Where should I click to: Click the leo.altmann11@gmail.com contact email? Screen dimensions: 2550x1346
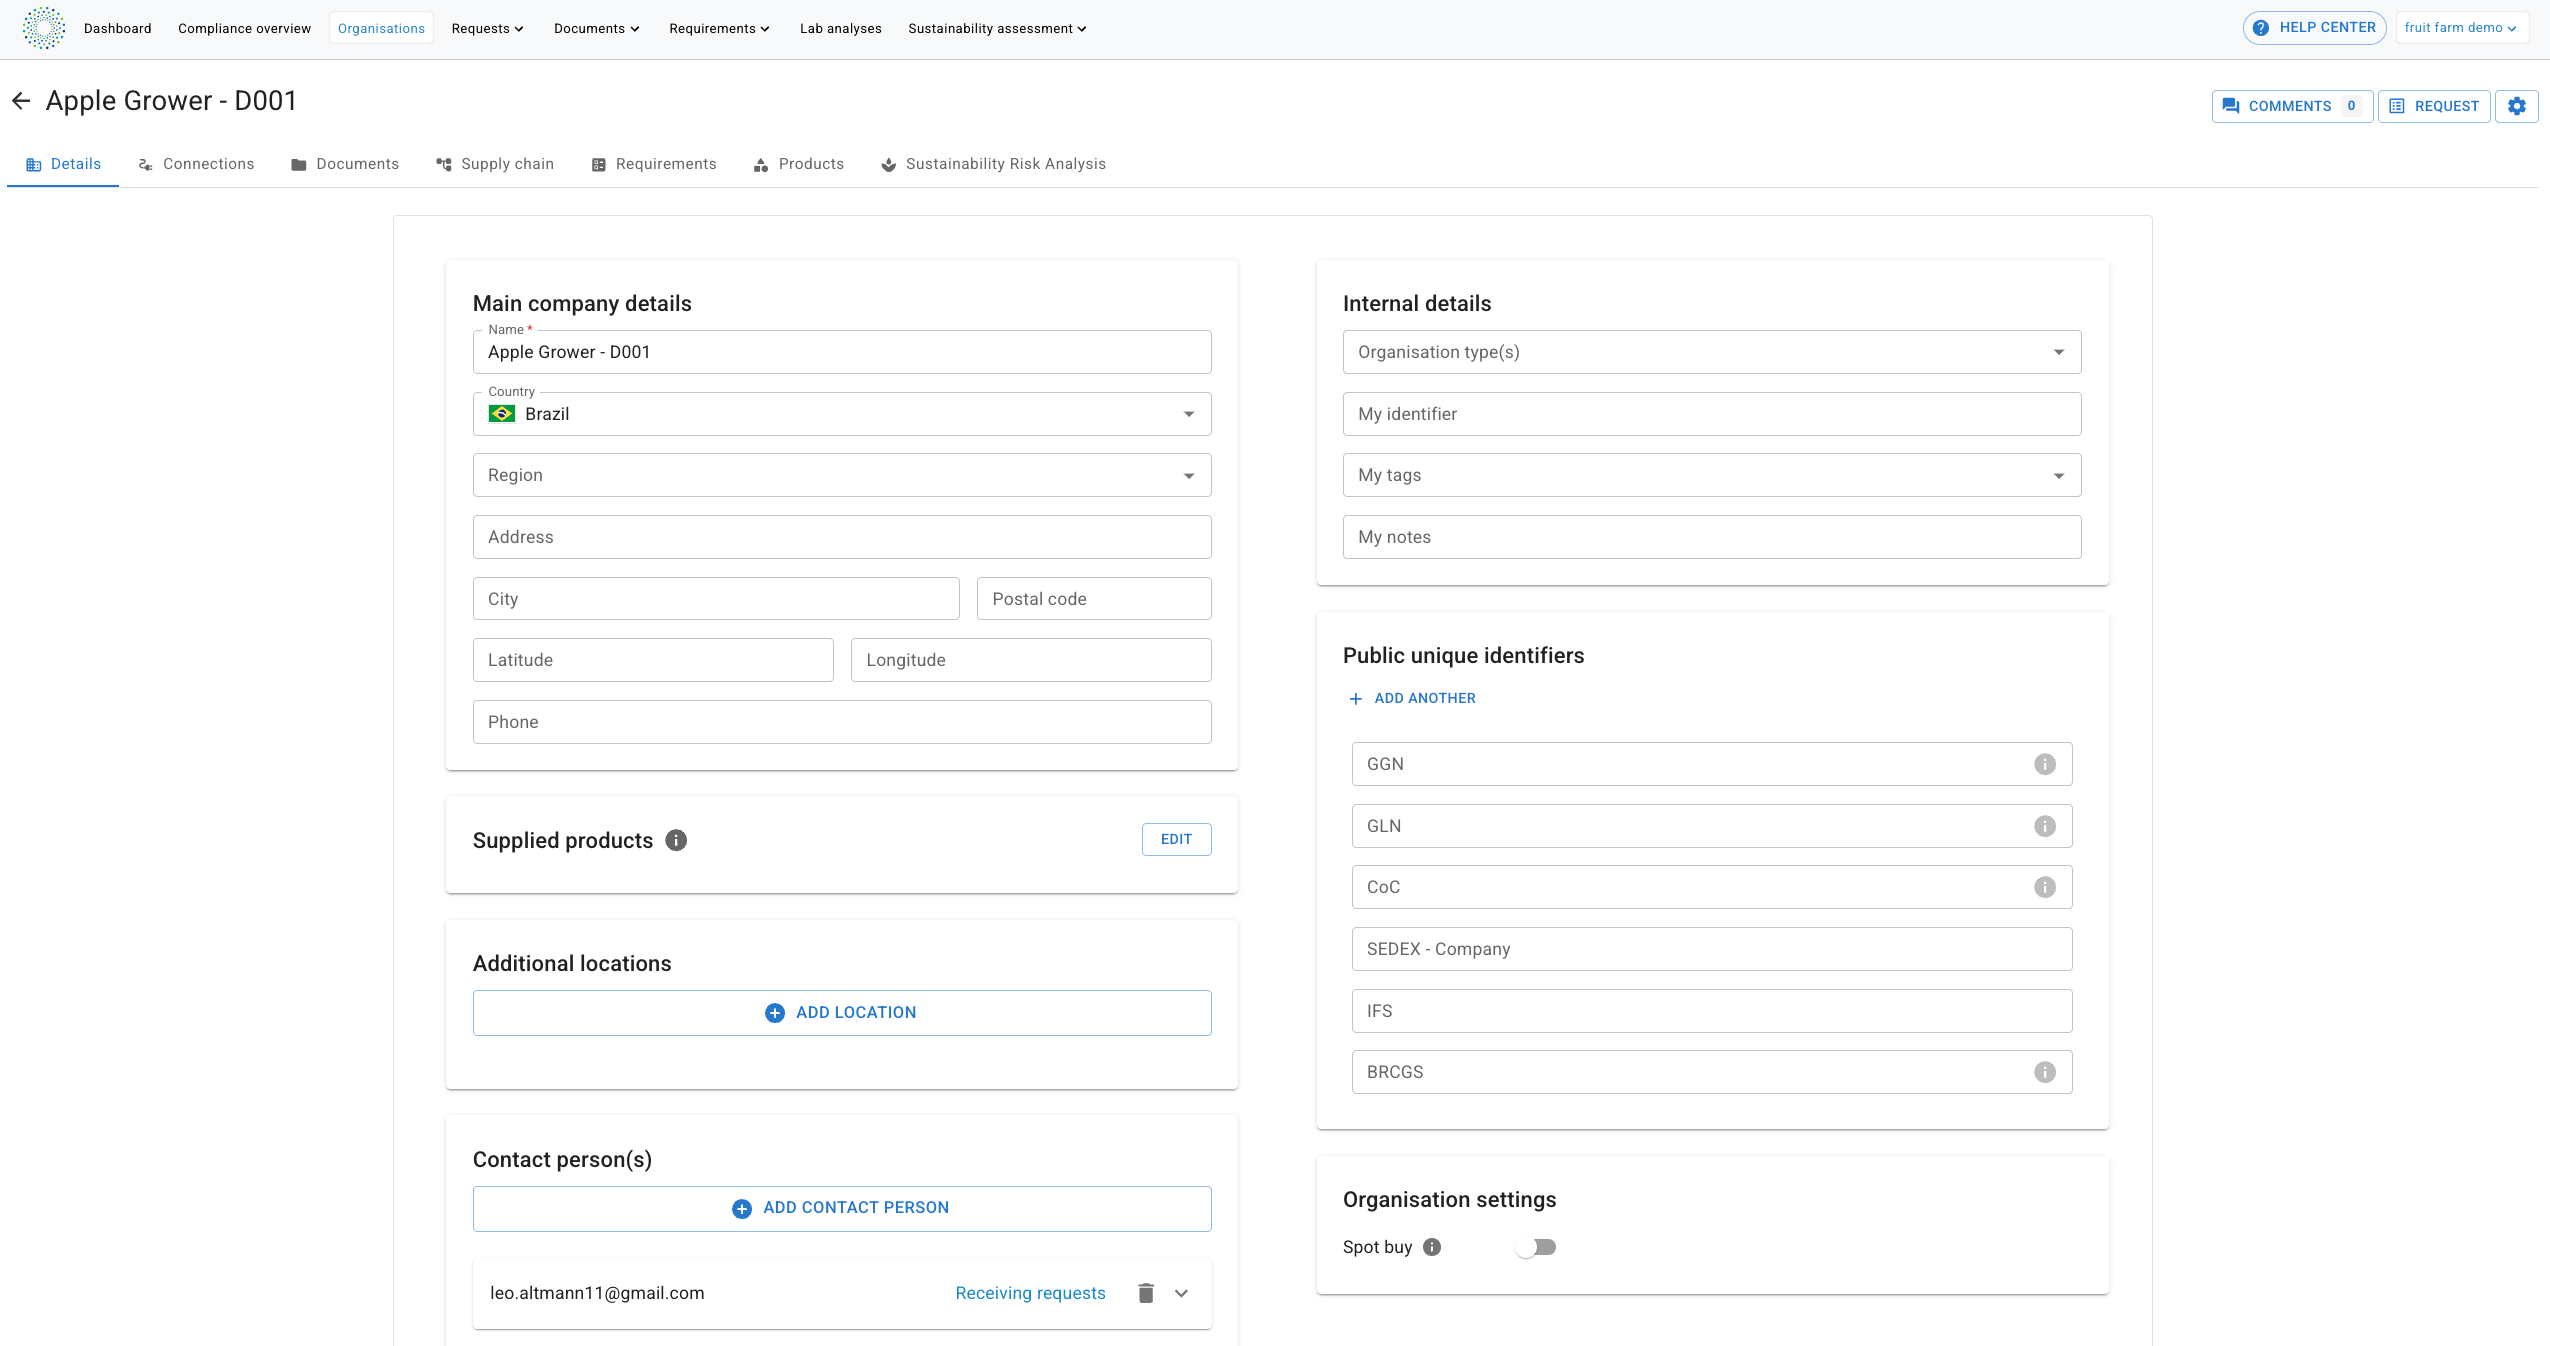tap(597, 1293)
